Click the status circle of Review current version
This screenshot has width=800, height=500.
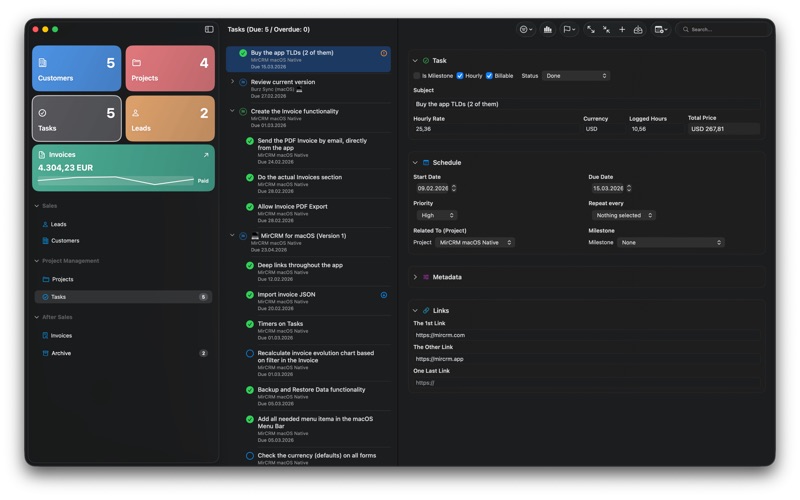[x=243, y=82]
